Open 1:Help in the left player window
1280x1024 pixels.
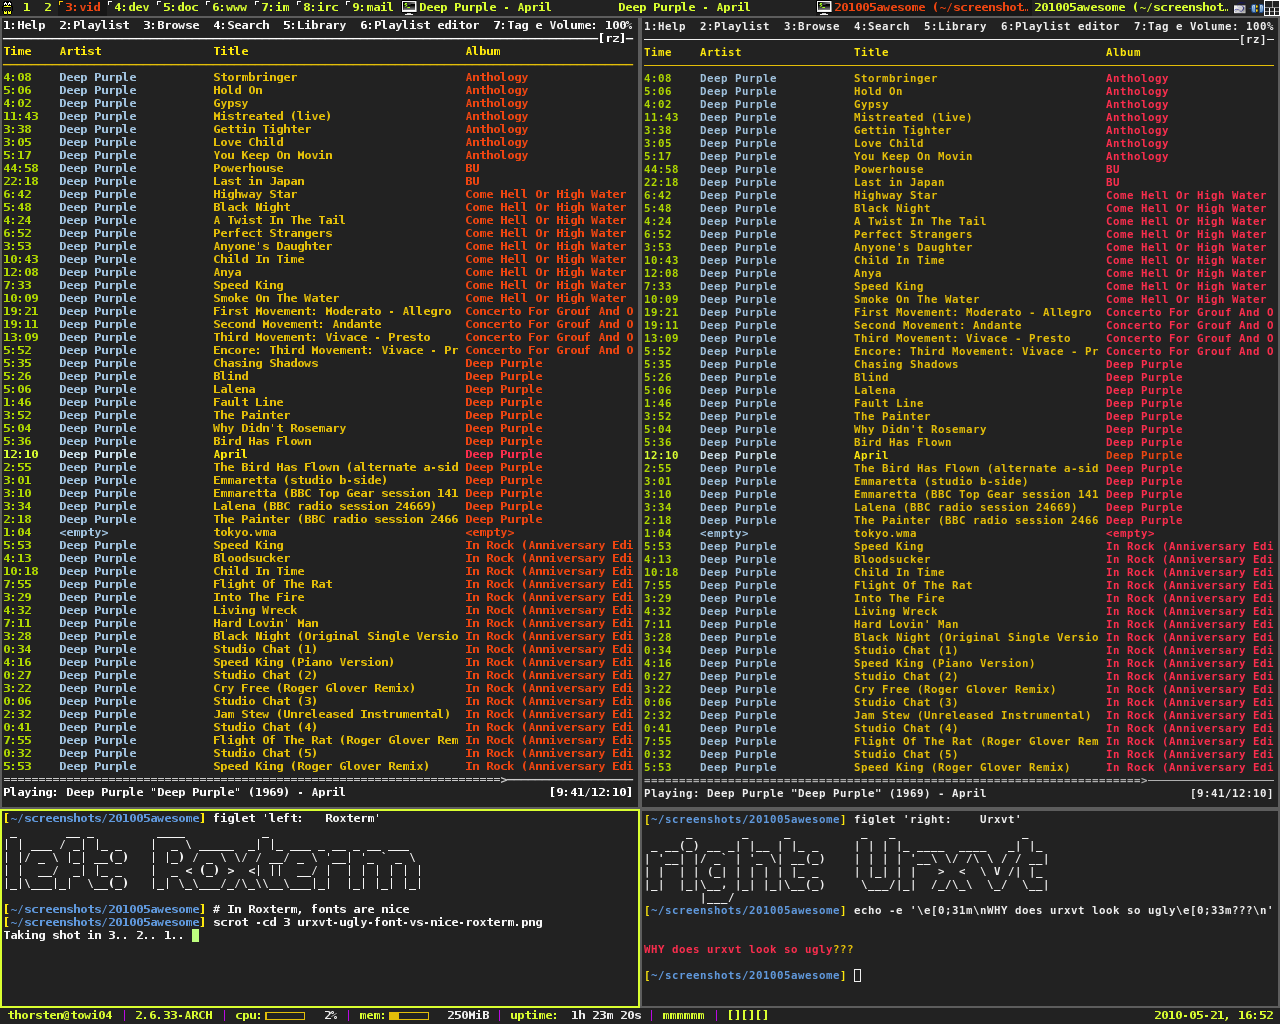(24, 25)
